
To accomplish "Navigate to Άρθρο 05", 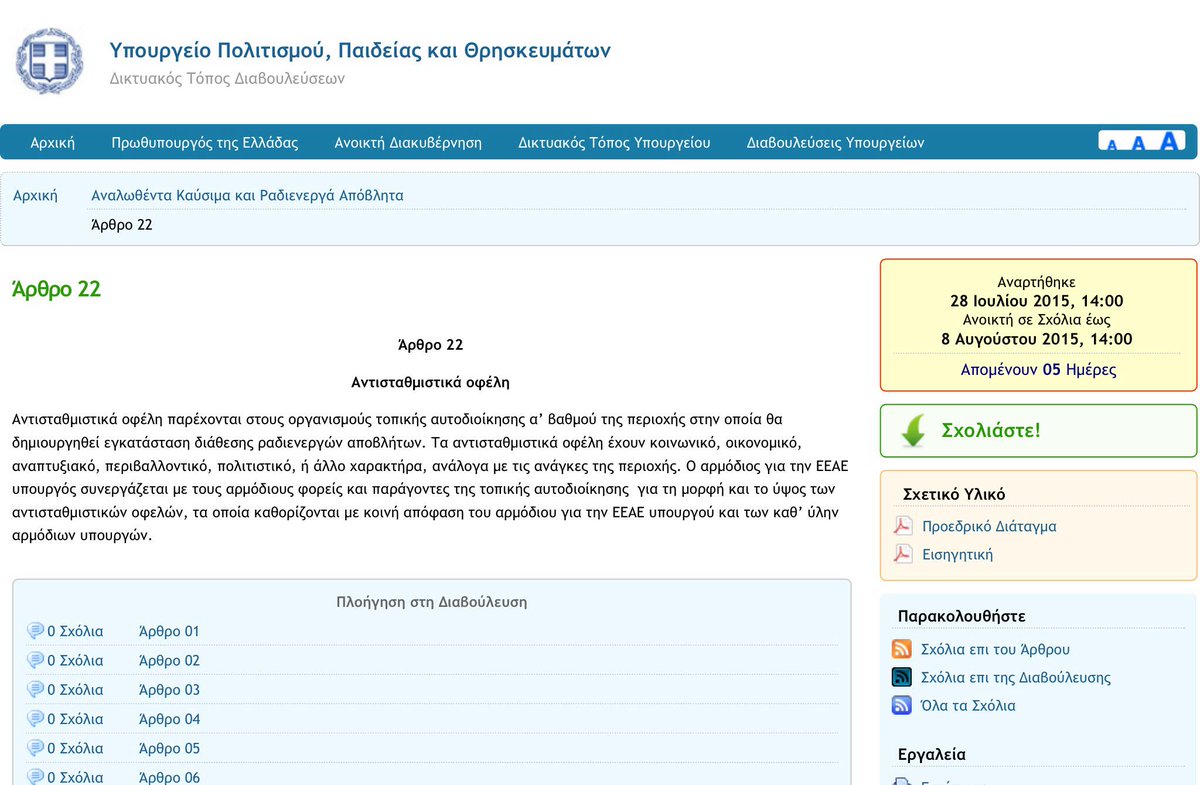I will 169,747.
